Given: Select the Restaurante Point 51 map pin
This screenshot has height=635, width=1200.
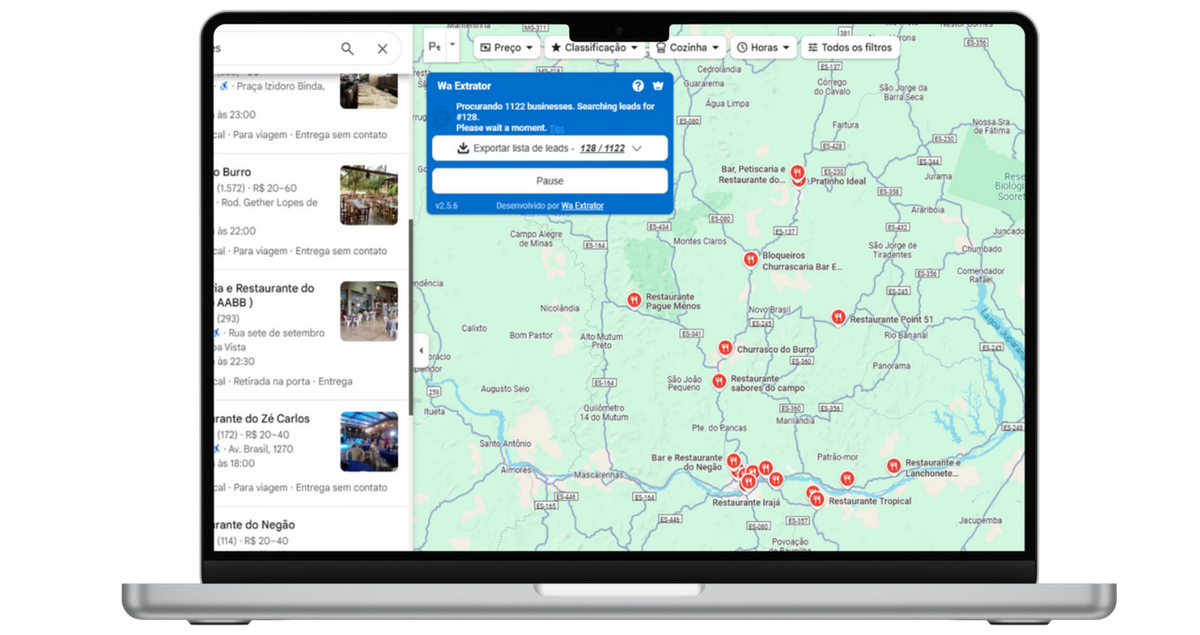Looking at the screenshot, I should click(x=838, y=317).
